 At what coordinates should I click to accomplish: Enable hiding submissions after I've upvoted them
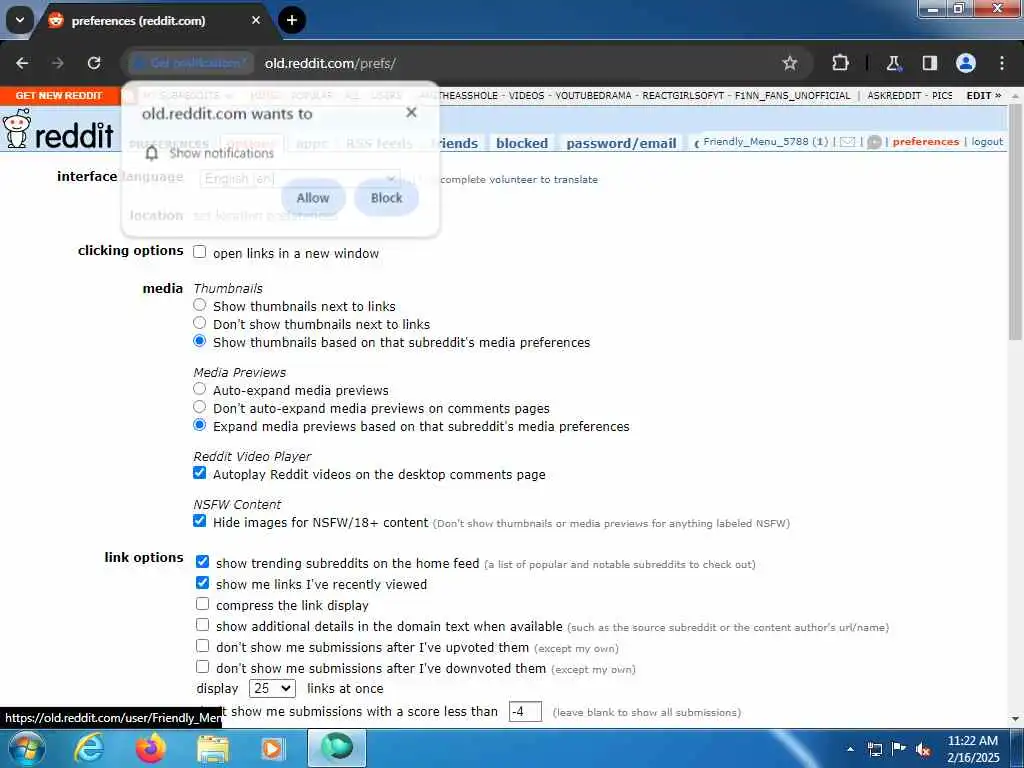tap(202, 646)
